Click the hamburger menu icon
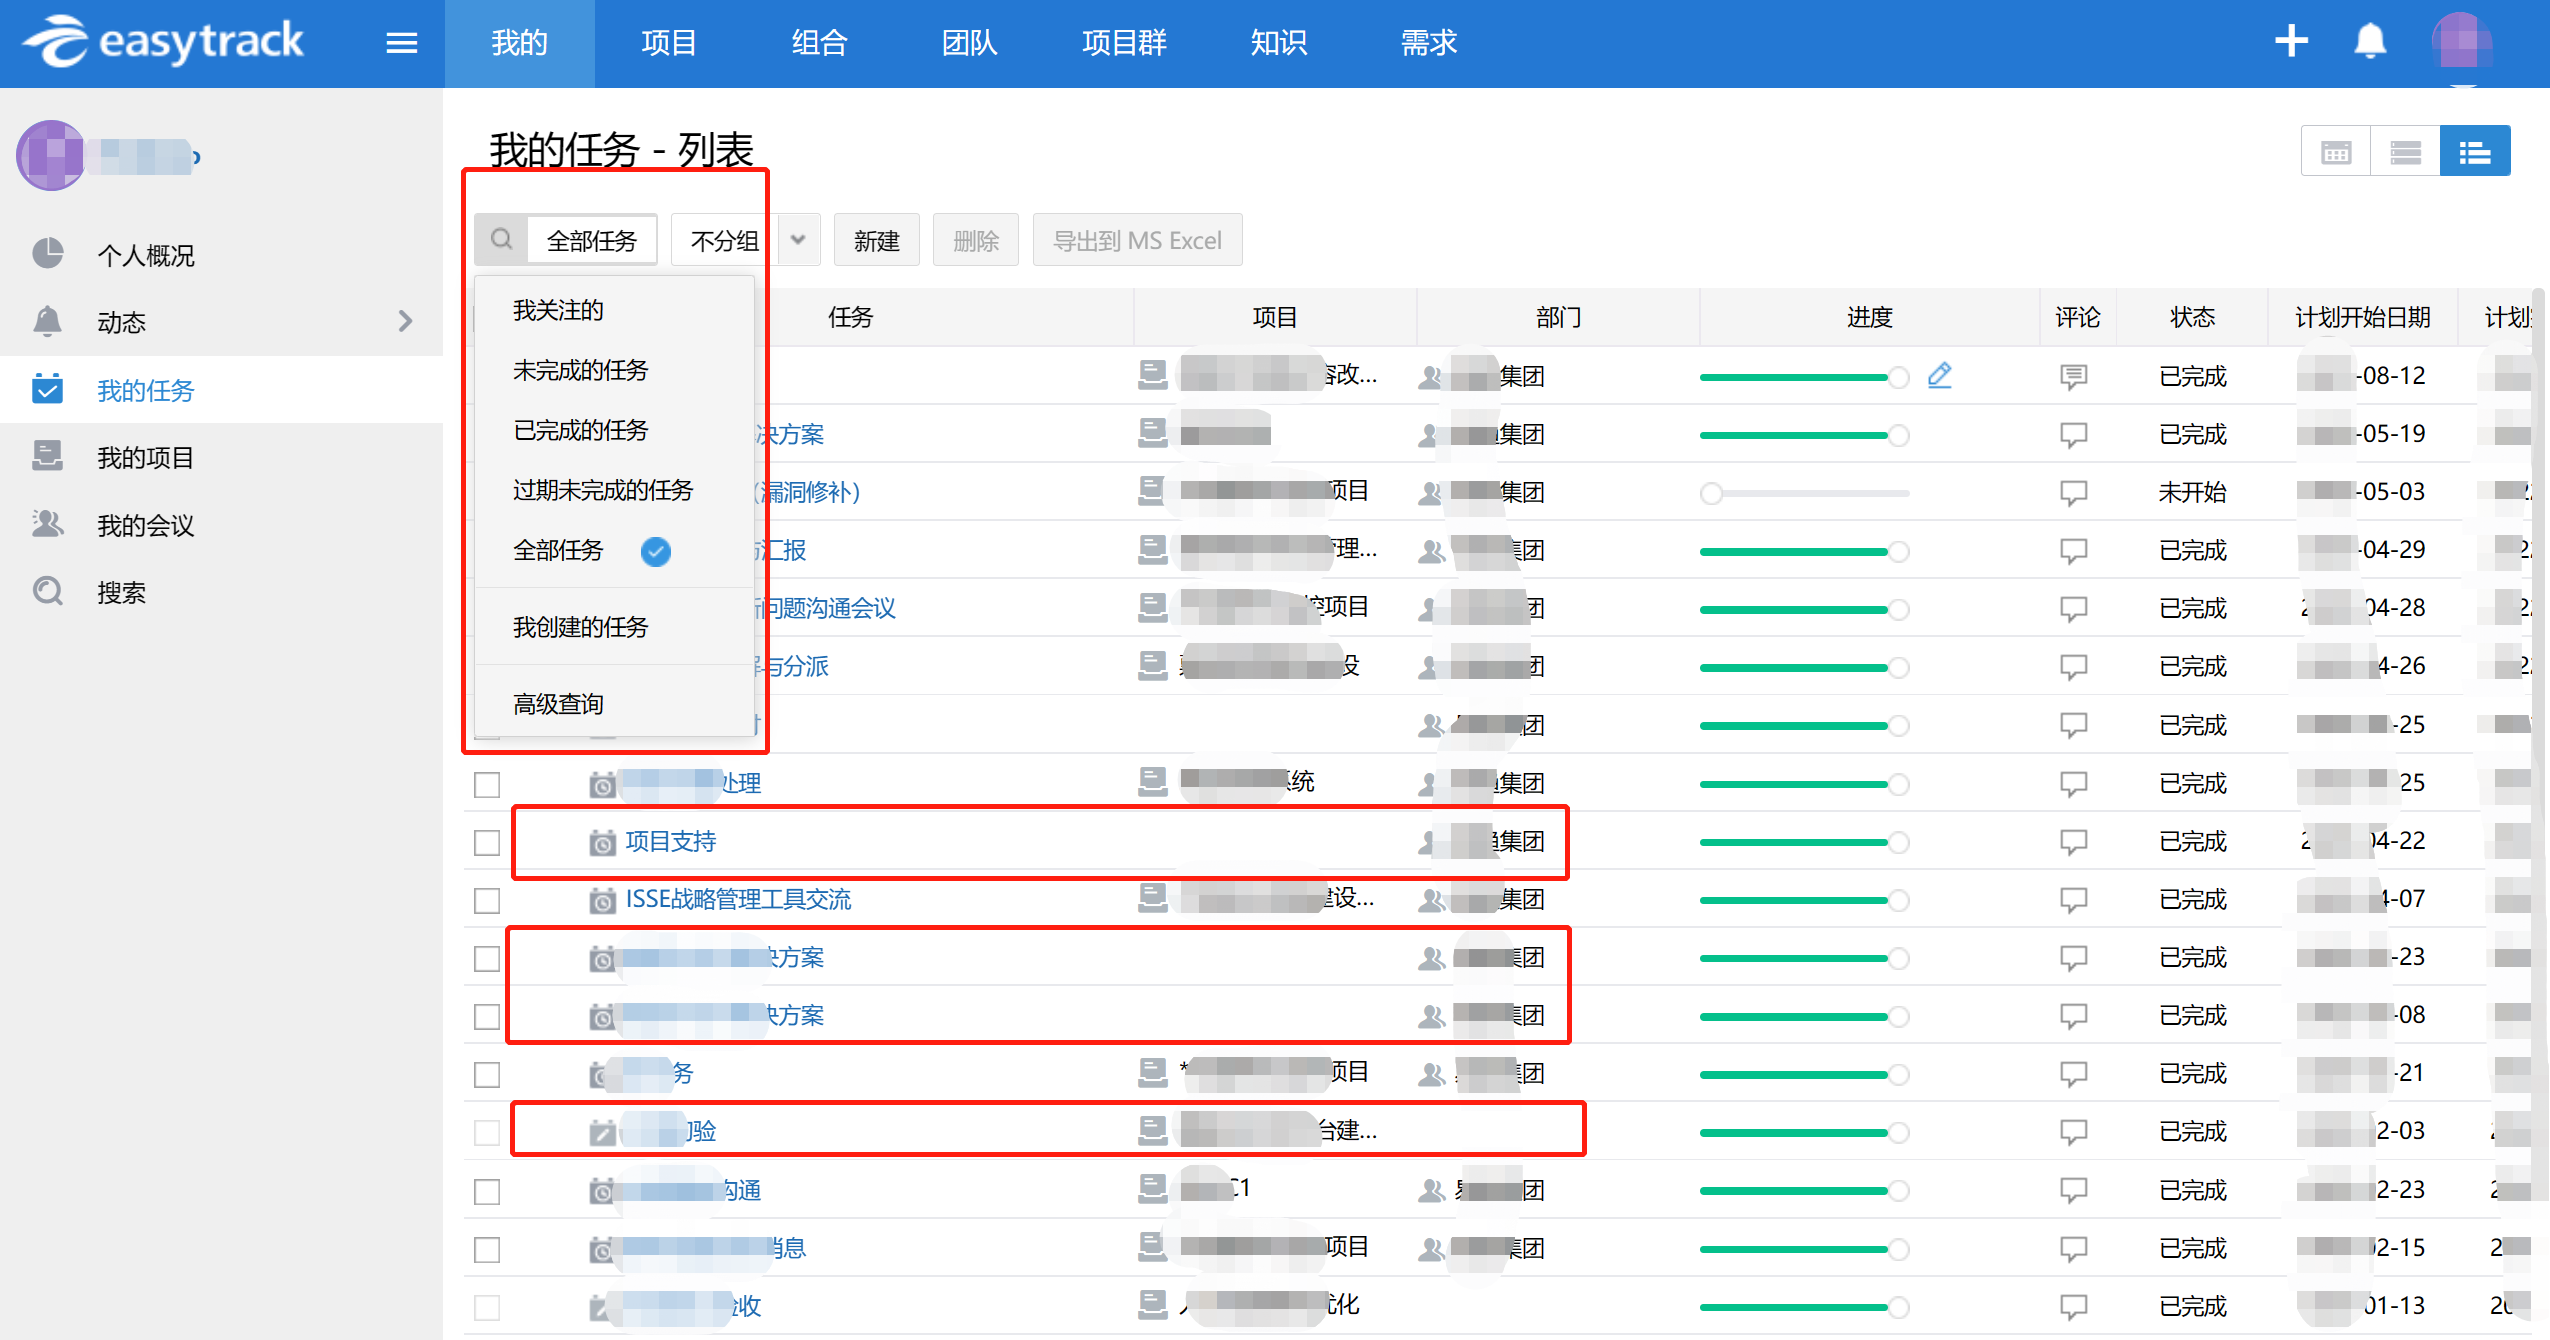 (401, 43)
